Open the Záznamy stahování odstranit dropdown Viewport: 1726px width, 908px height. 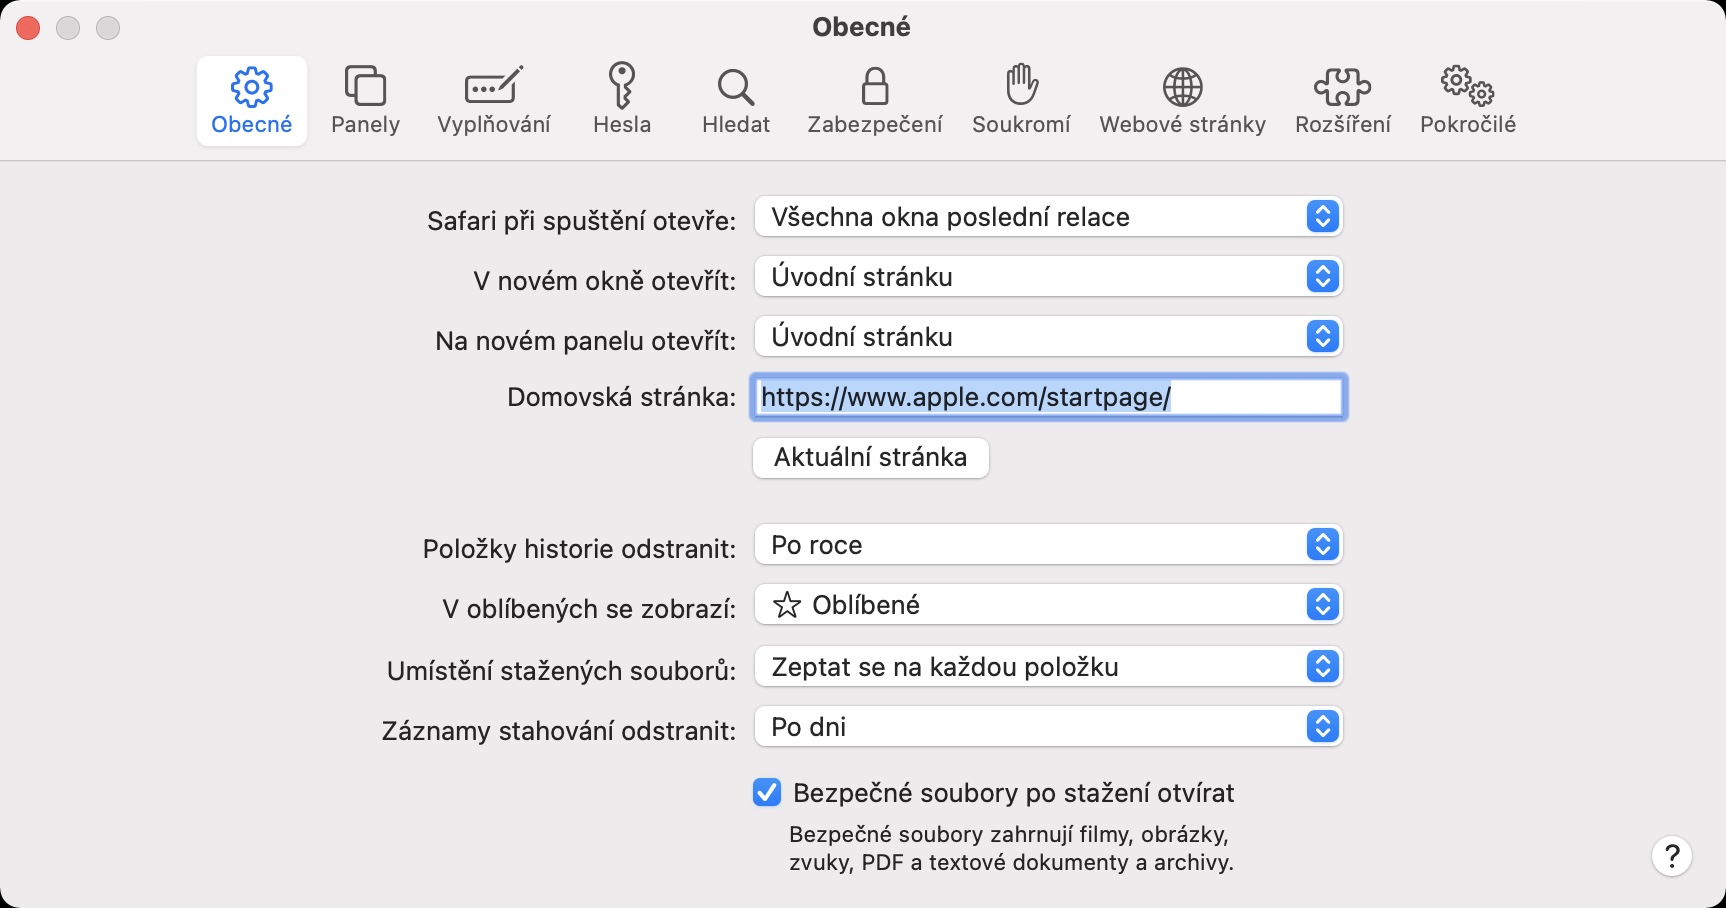pos(1047,727)
